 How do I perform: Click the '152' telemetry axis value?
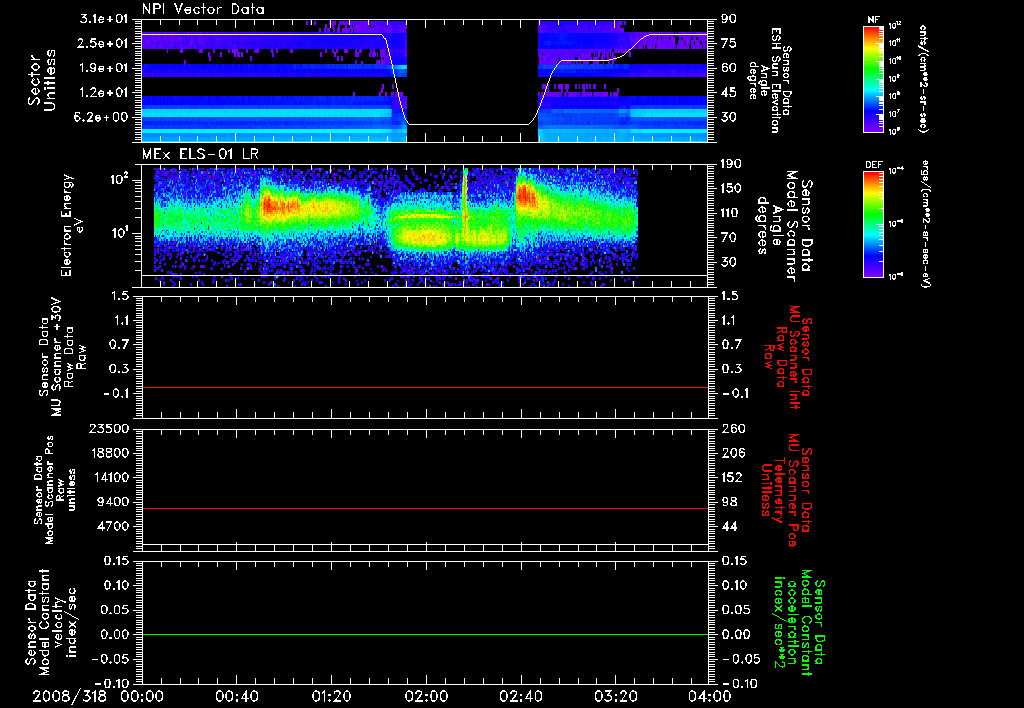tap(731, 477)
